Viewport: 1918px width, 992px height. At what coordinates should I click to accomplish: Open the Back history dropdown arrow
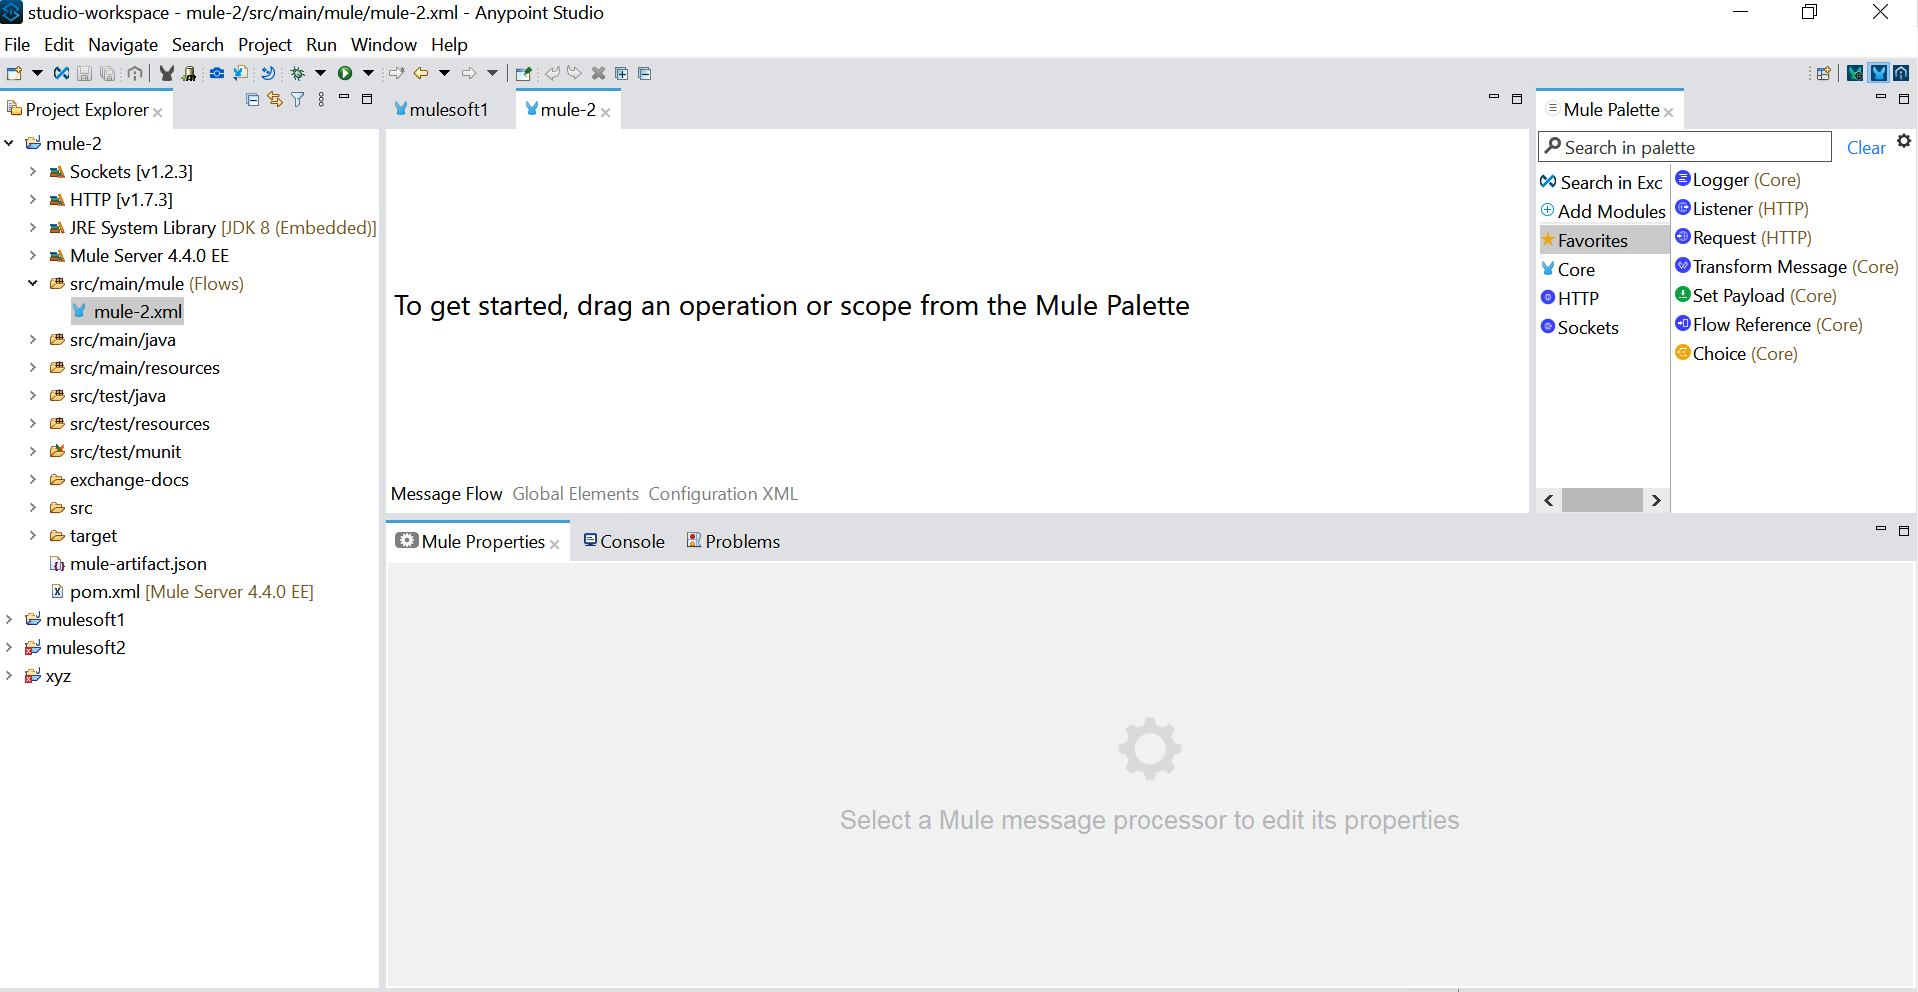click(444, 73)
